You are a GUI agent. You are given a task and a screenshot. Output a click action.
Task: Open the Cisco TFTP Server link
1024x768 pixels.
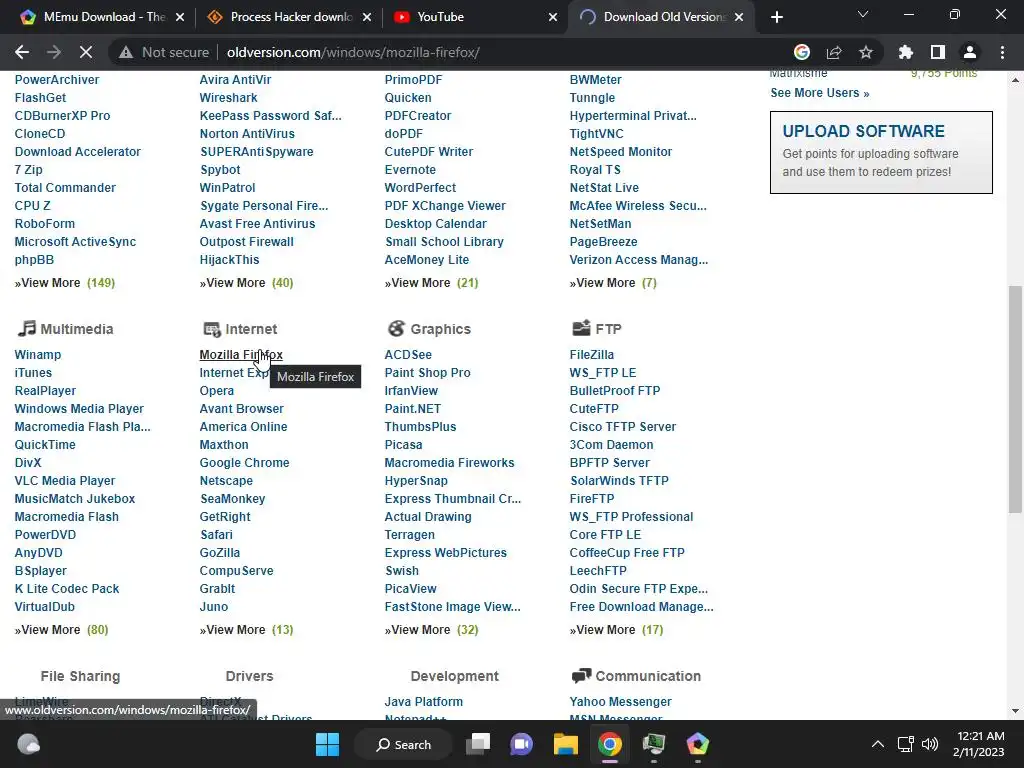pyautogui.click(x=622, y=426)
